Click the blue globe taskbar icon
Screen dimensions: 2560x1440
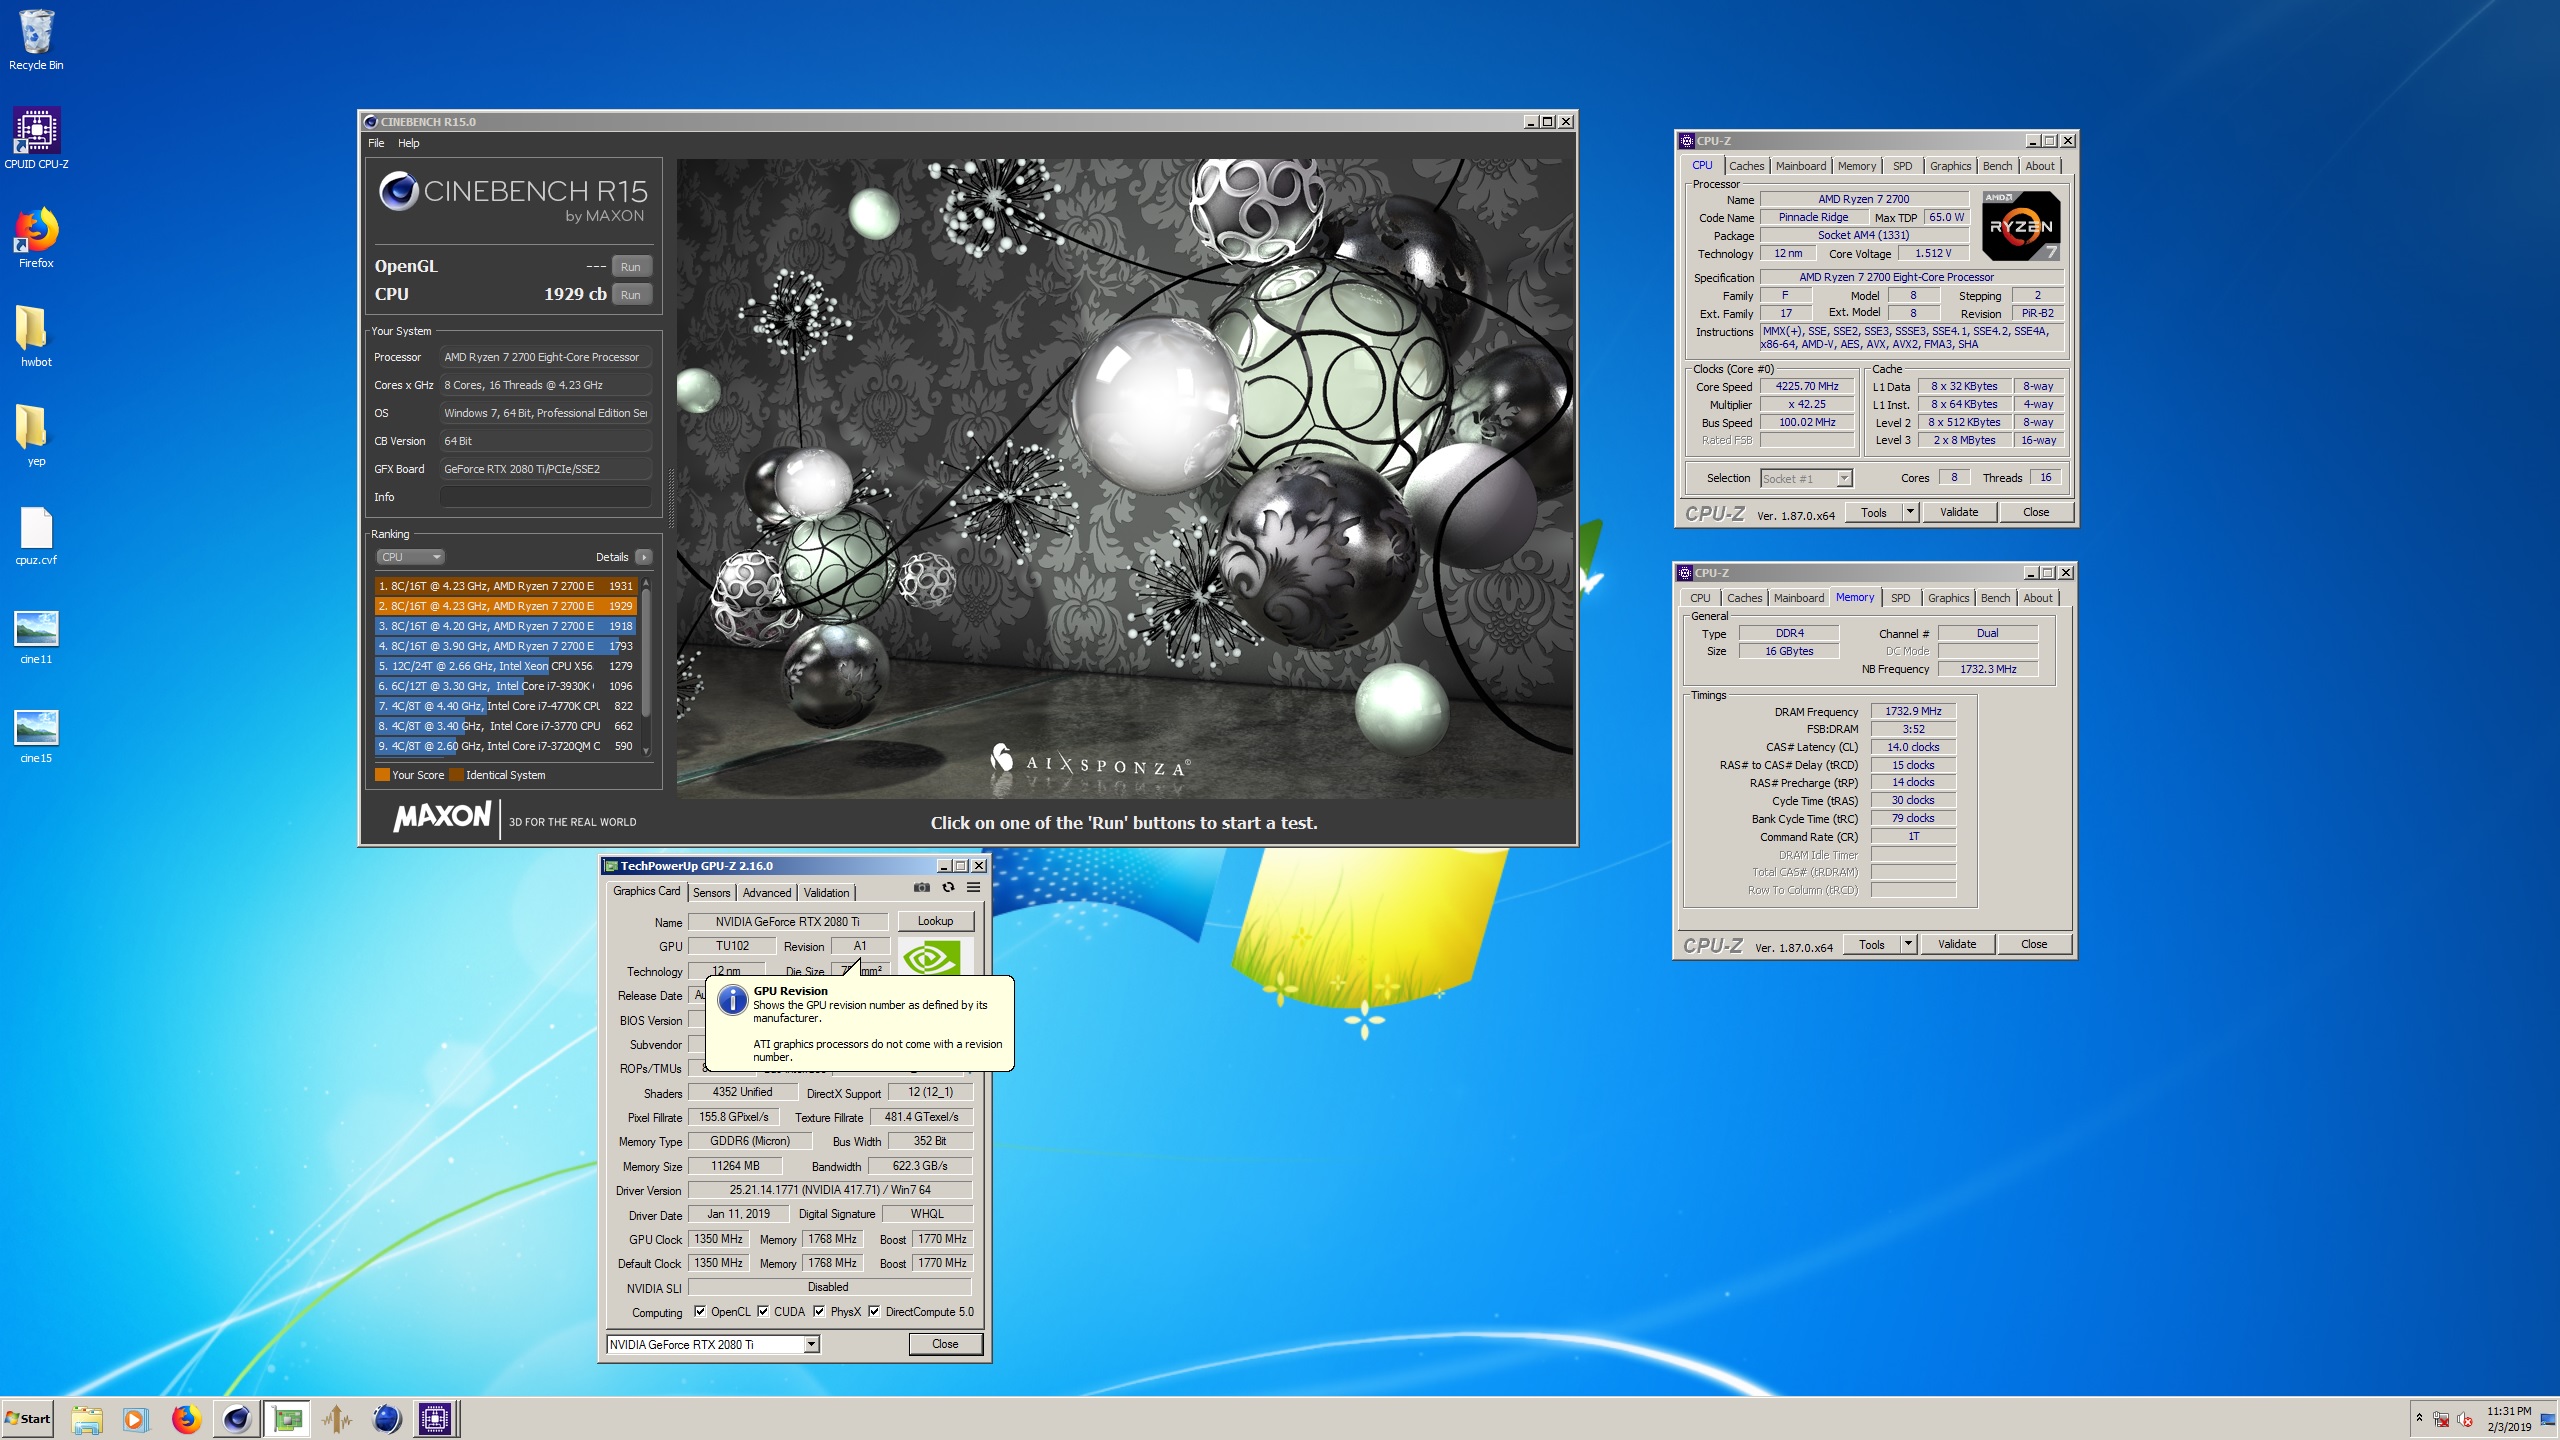tap(386, 1418)
